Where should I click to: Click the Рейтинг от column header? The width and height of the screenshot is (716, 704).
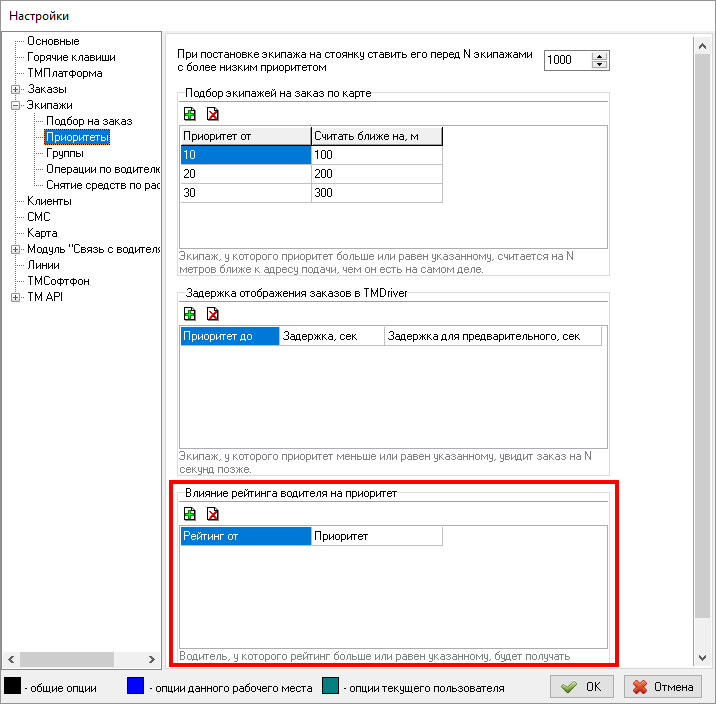(245, 536)
